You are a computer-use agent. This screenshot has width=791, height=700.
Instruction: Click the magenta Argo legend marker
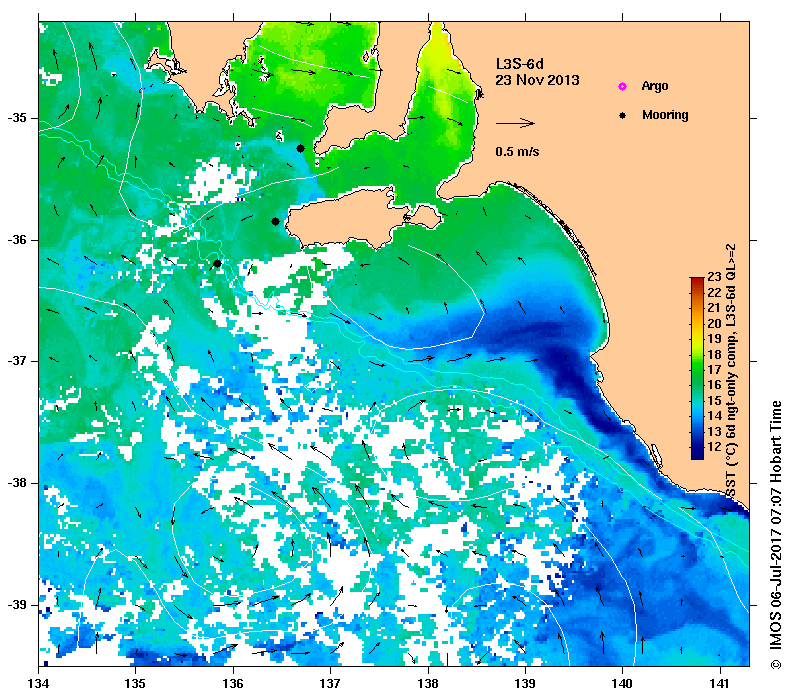pyautogui.click(x=623, y=87)
